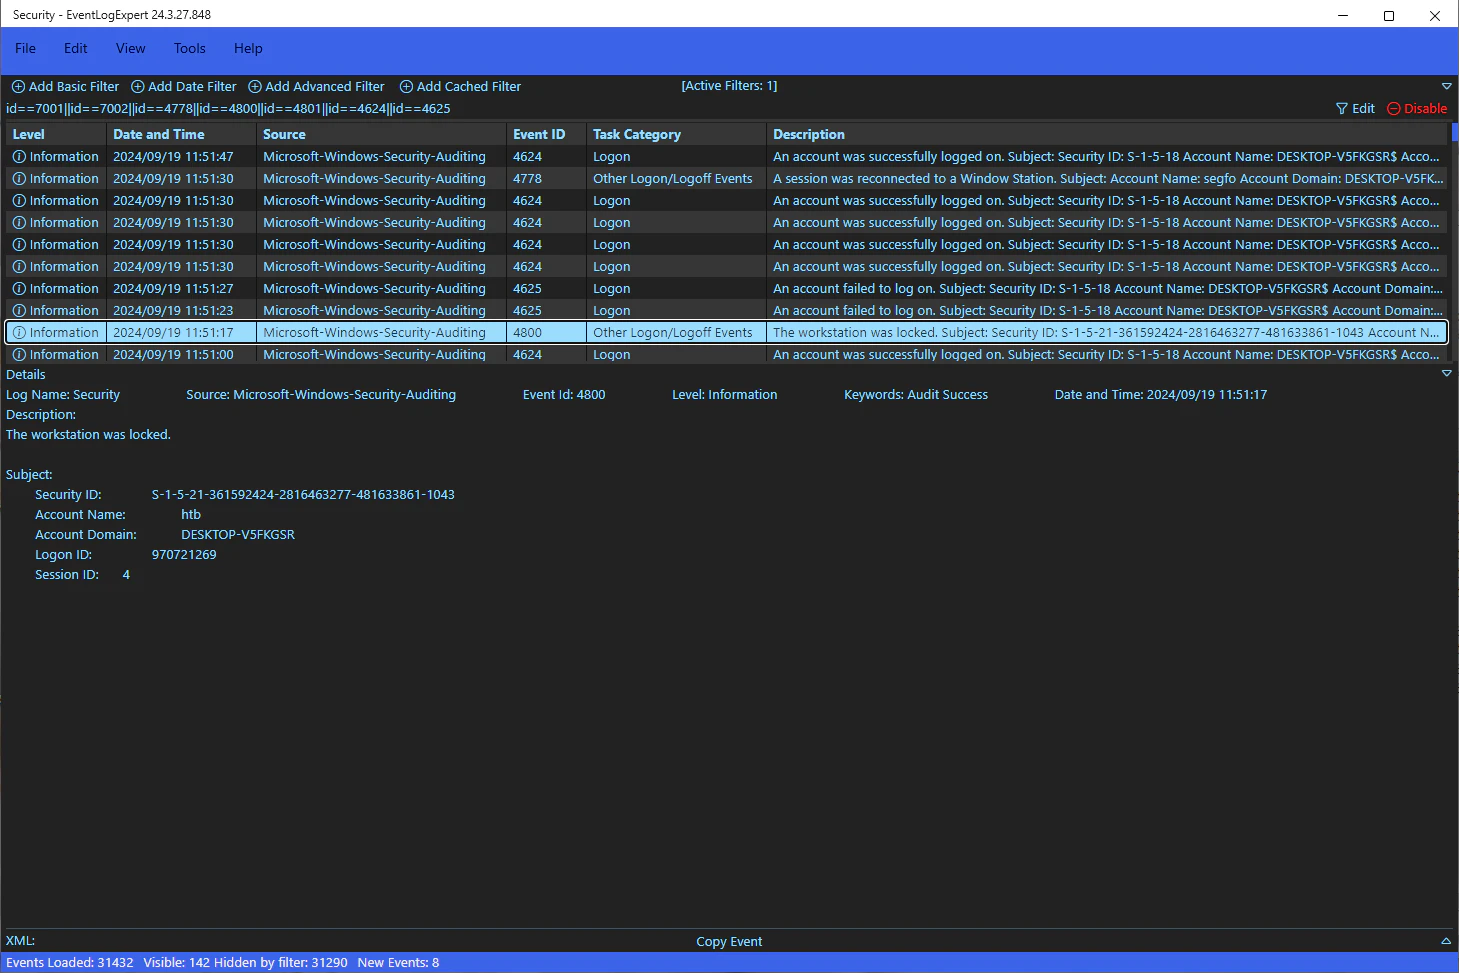
Task: Click the Active Filters: 1 indicator
Action: point(729,86)
